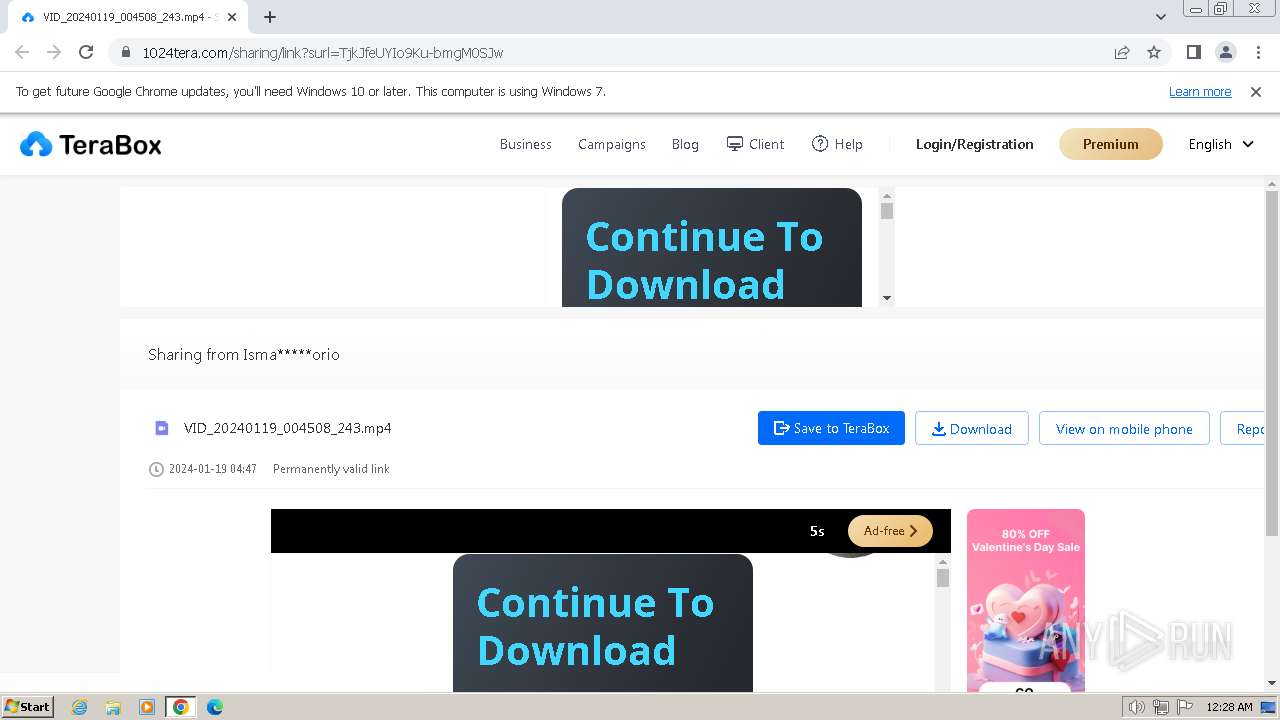The width and height of the screenshot is (1280, 720).
Task: Open a new browser tab
Action: (x=269, y=17)
